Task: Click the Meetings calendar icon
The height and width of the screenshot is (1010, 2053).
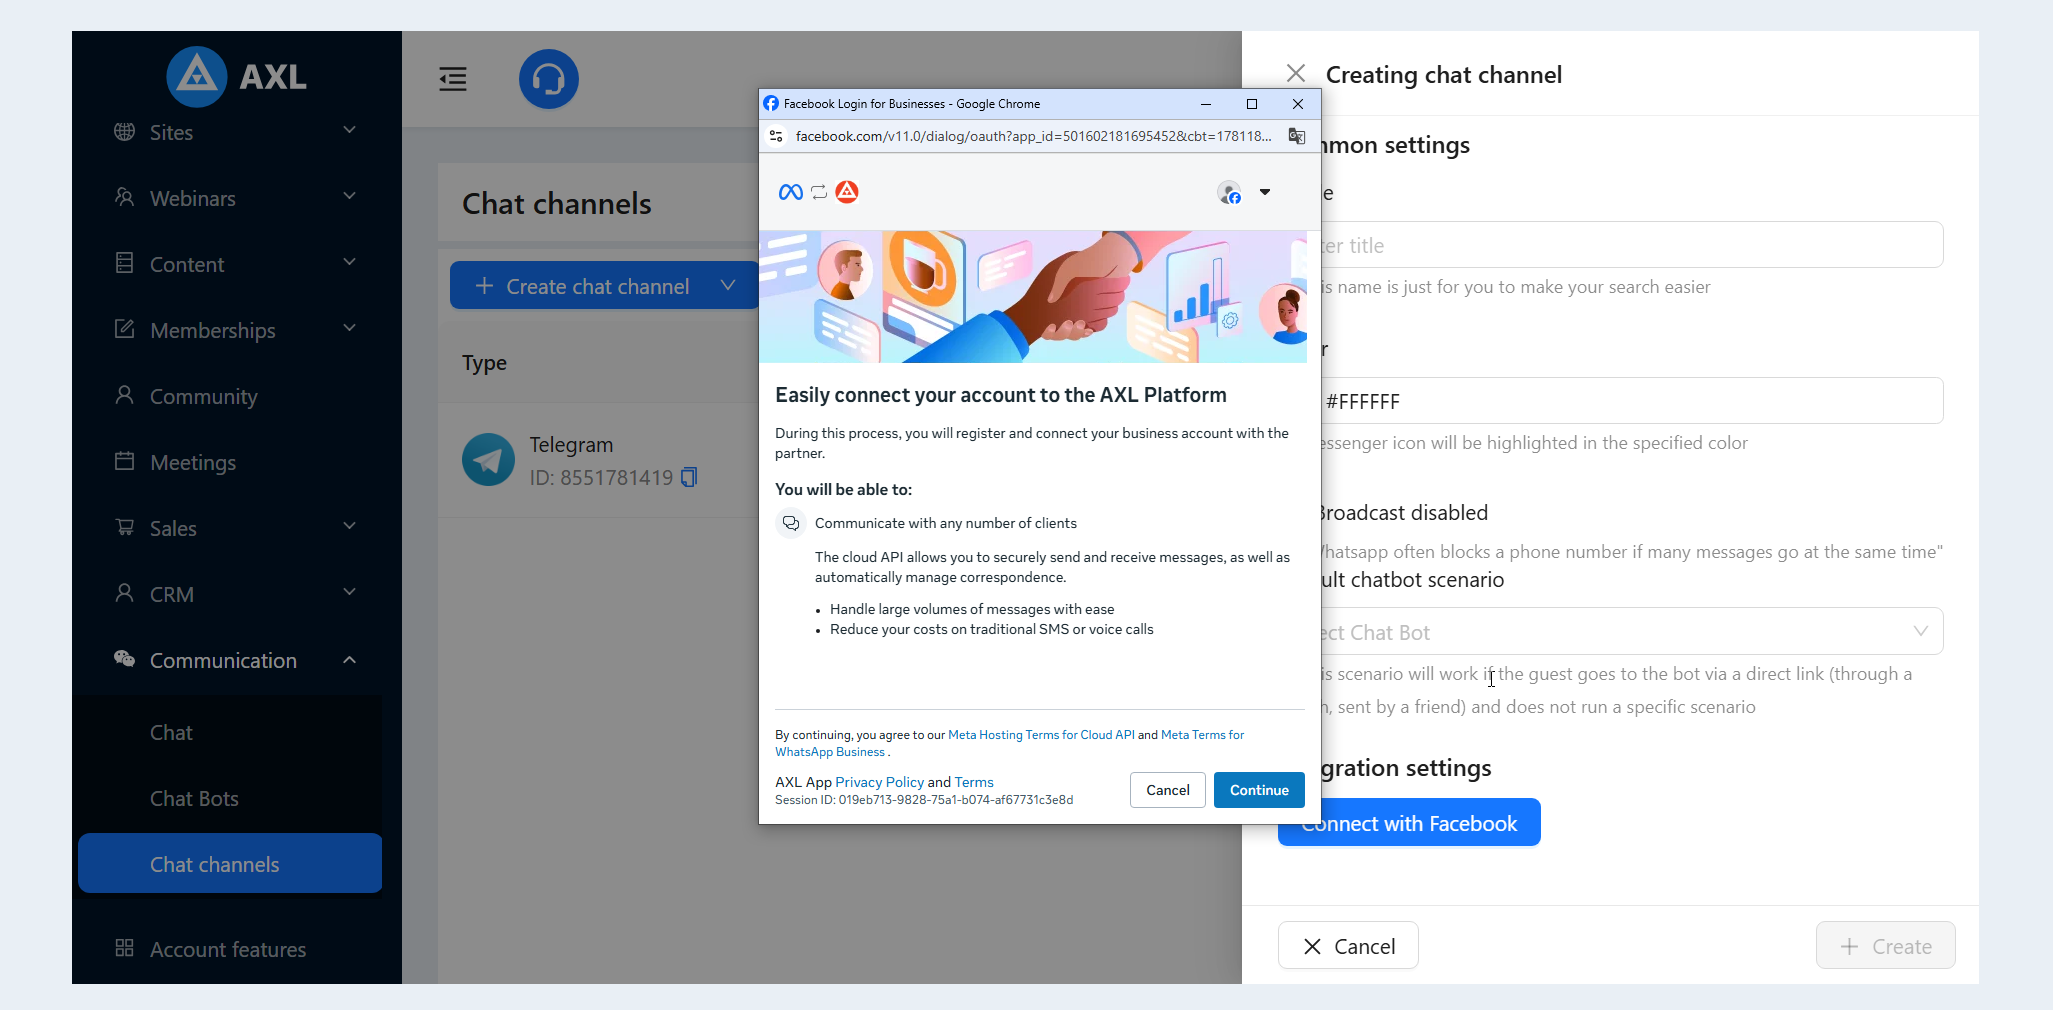Action: click(x=125, y=462)
